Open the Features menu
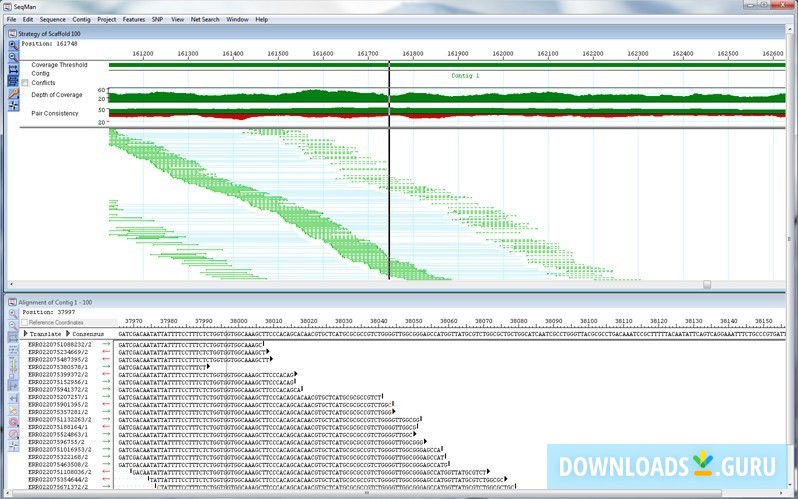 coord(134,19)
